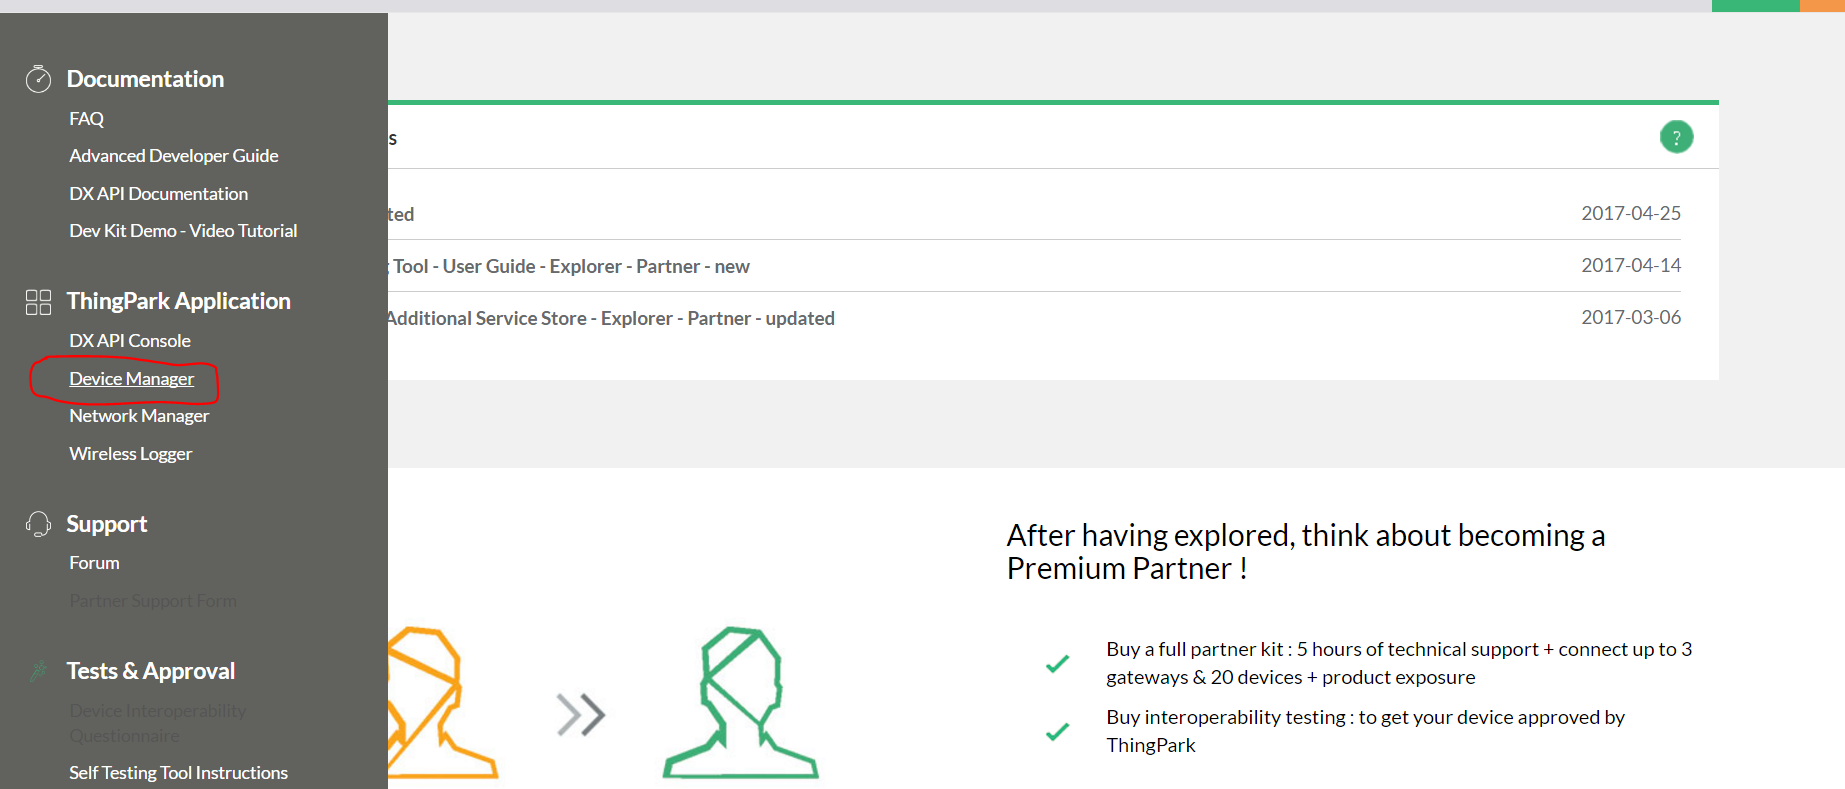Open the FAQ documentation link
Image resolution: width=1845 pixels, height=789 pixels.
point(86,119)
